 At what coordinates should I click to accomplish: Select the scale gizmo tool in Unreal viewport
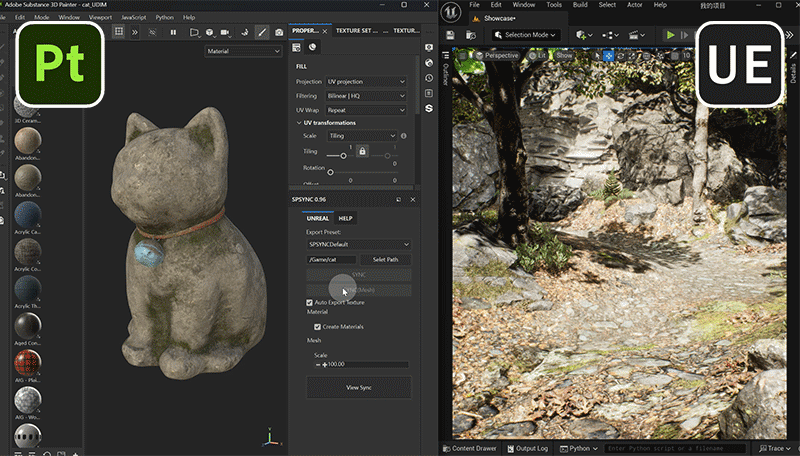point(633,56)
